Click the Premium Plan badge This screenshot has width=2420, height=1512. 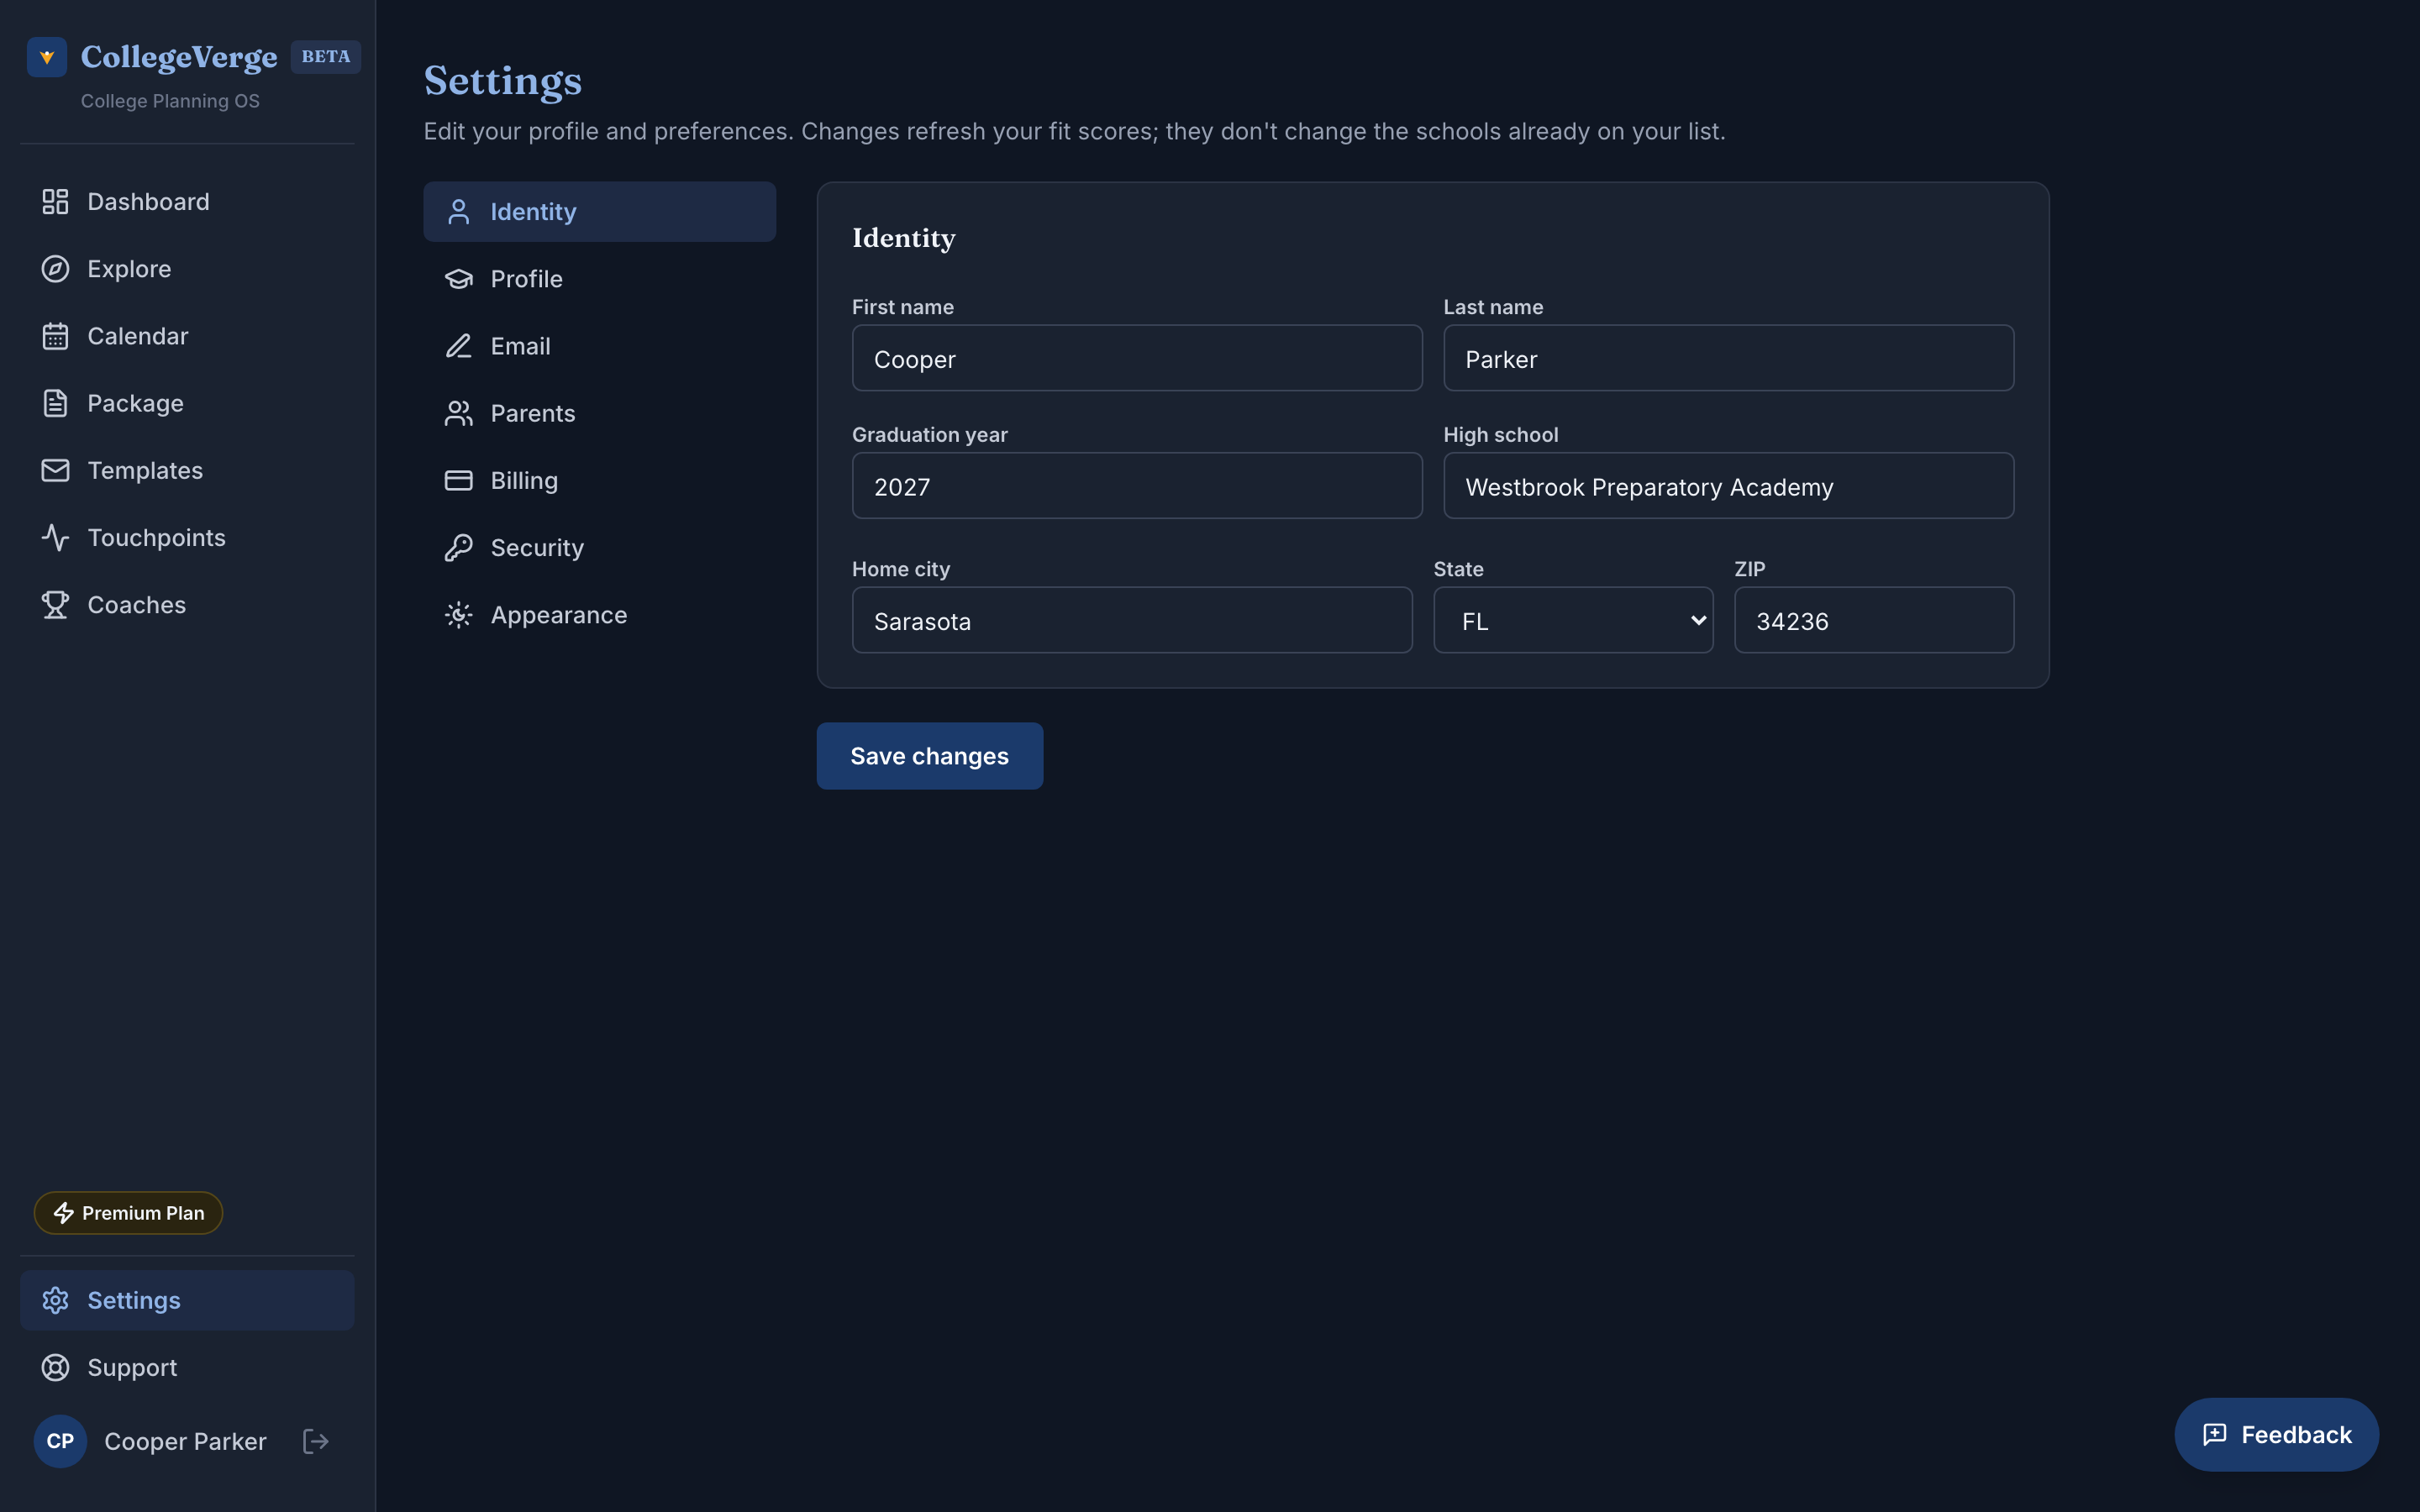pyautogui.click(x=129, y=1213)
